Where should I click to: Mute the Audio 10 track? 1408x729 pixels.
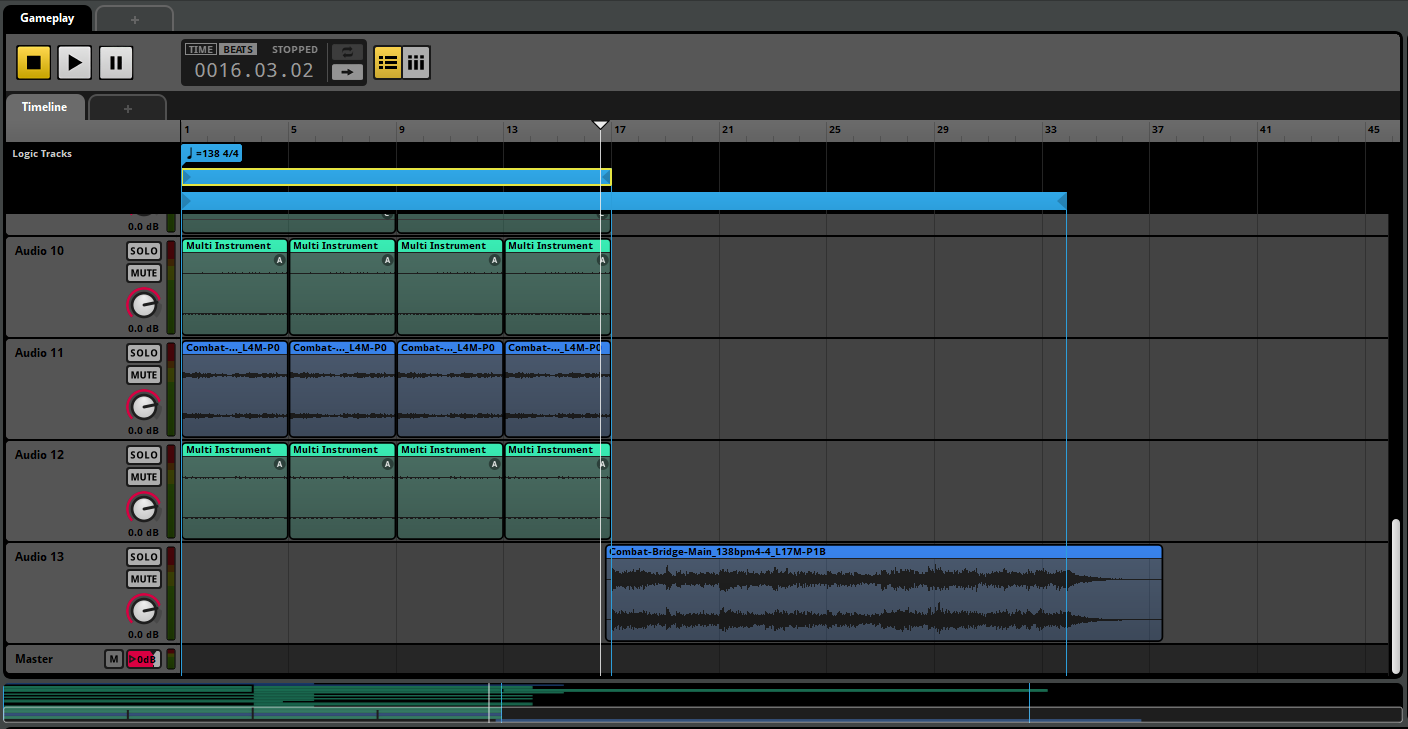(x=144, y=273)
